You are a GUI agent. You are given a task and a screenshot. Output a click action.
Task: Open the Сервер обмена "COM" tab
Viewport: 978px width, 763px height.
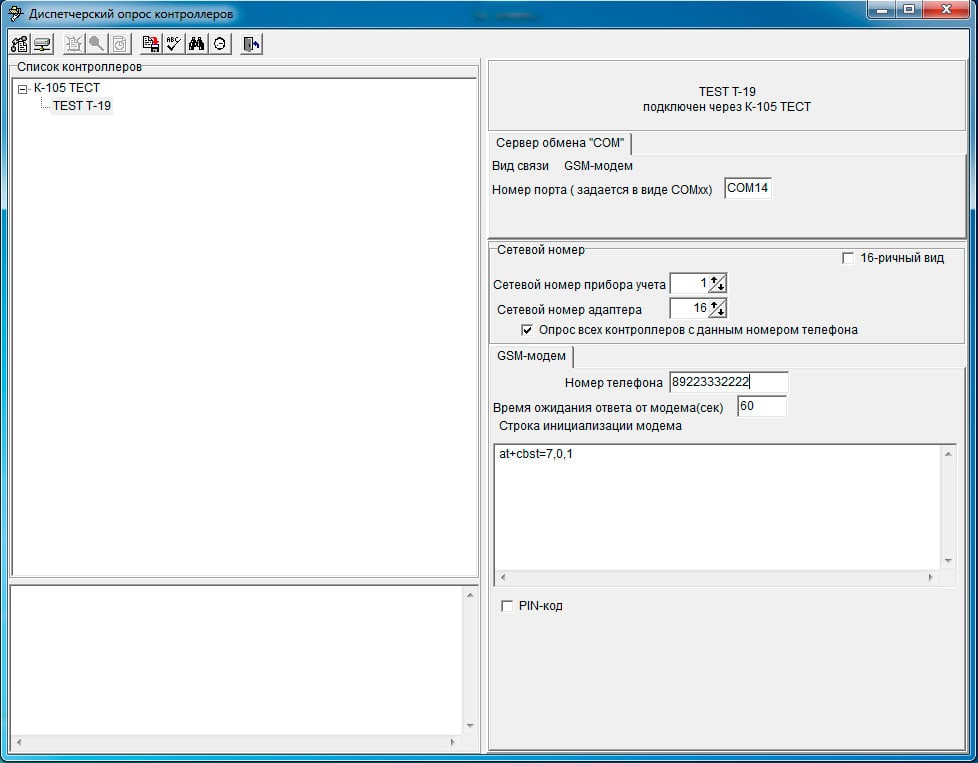click(x=559, y=143)
